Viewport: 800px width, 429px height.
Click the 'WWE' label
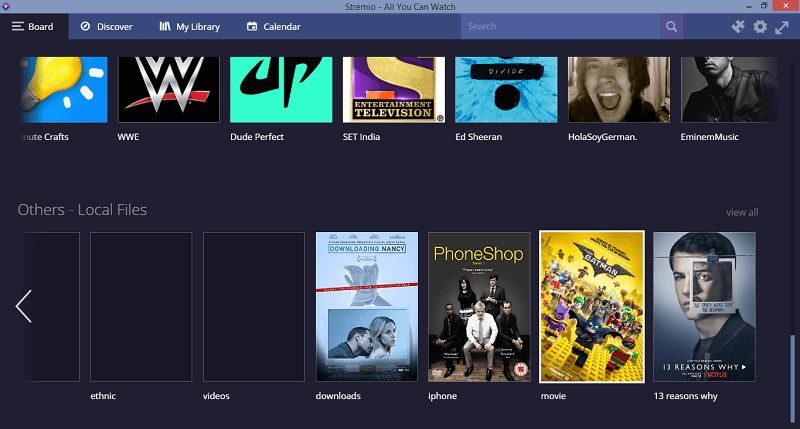128,137
